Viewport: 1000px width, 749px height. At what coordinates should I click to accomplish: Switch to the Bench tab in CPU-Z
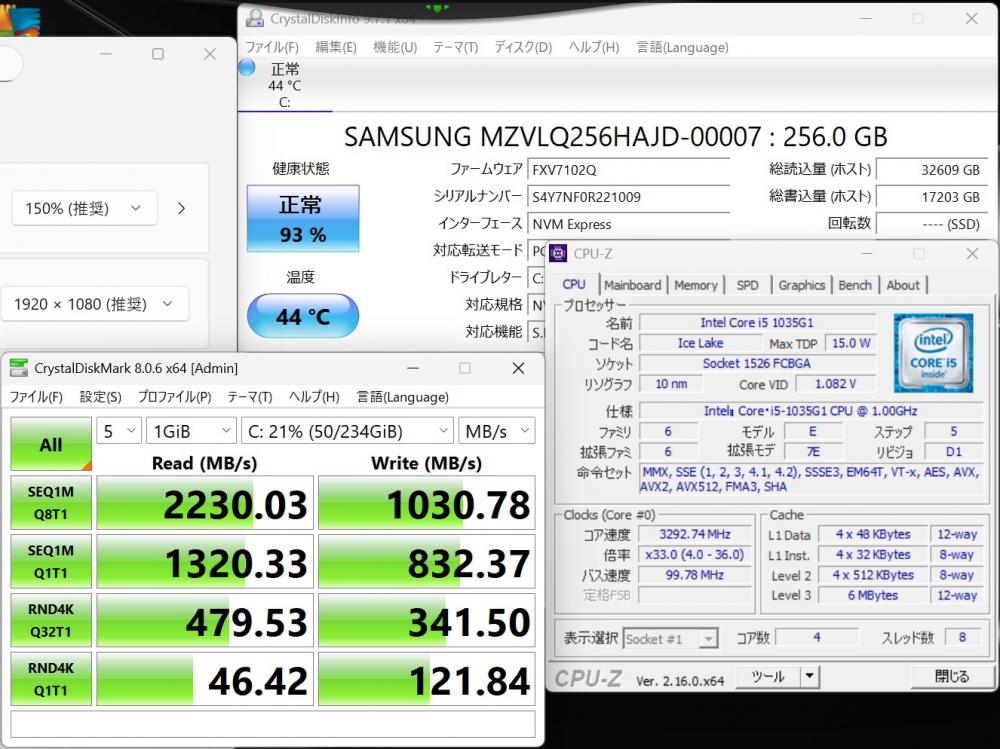click(854, 285)
